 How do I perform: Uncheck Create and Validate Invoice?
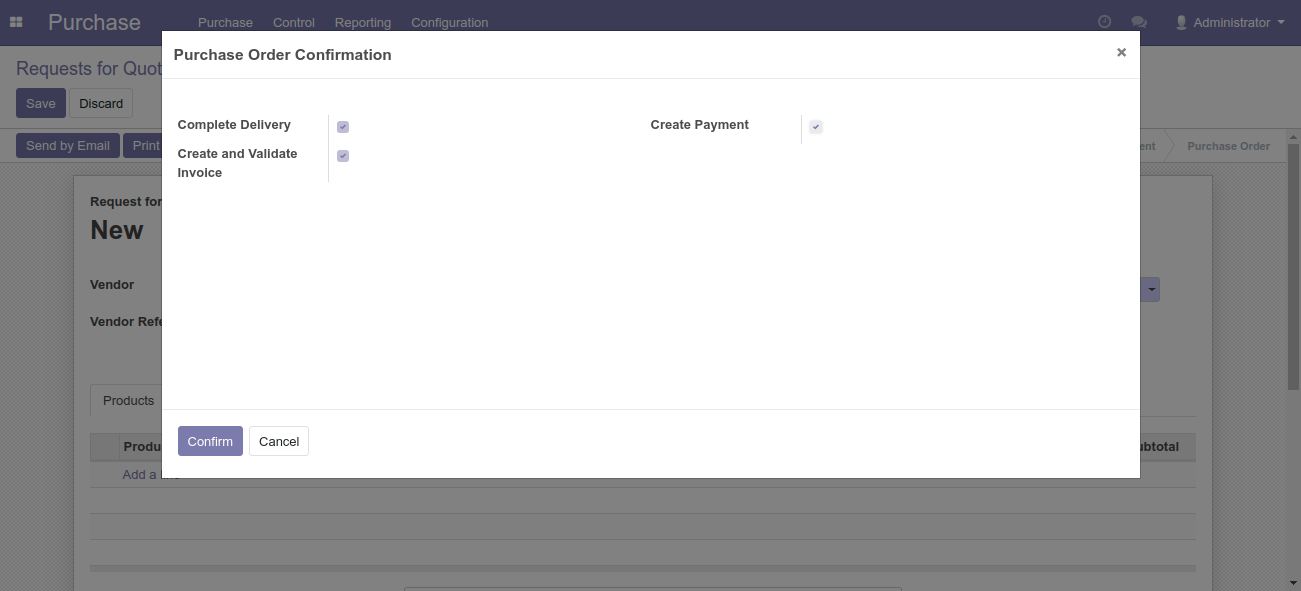[343, 156]
